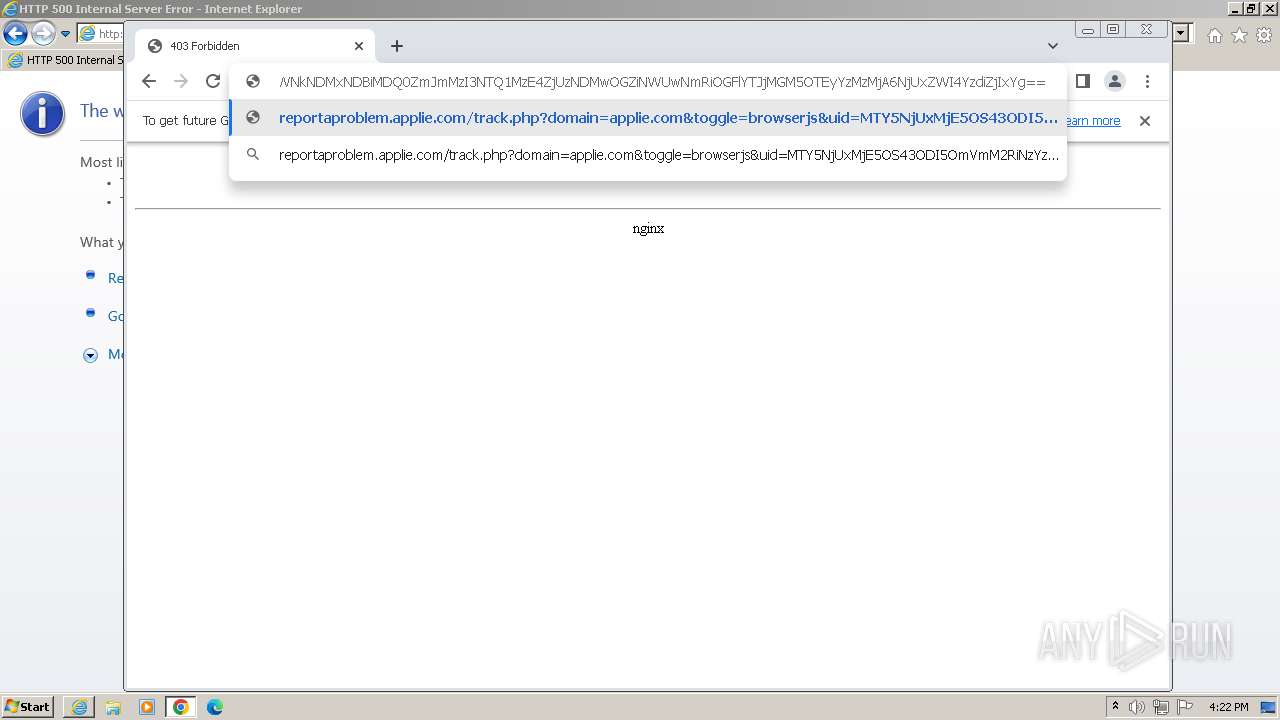Select the search suggestion for reportaproblem.applie.com
The width and height of the screenshot is (1280, 720).
tap(648, 155)
